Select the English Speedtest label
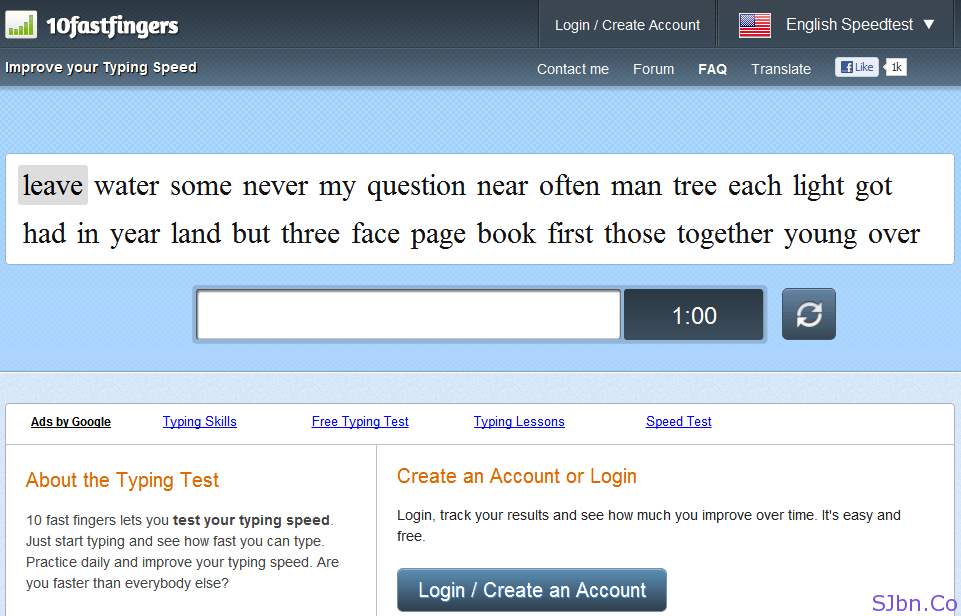 849,25
